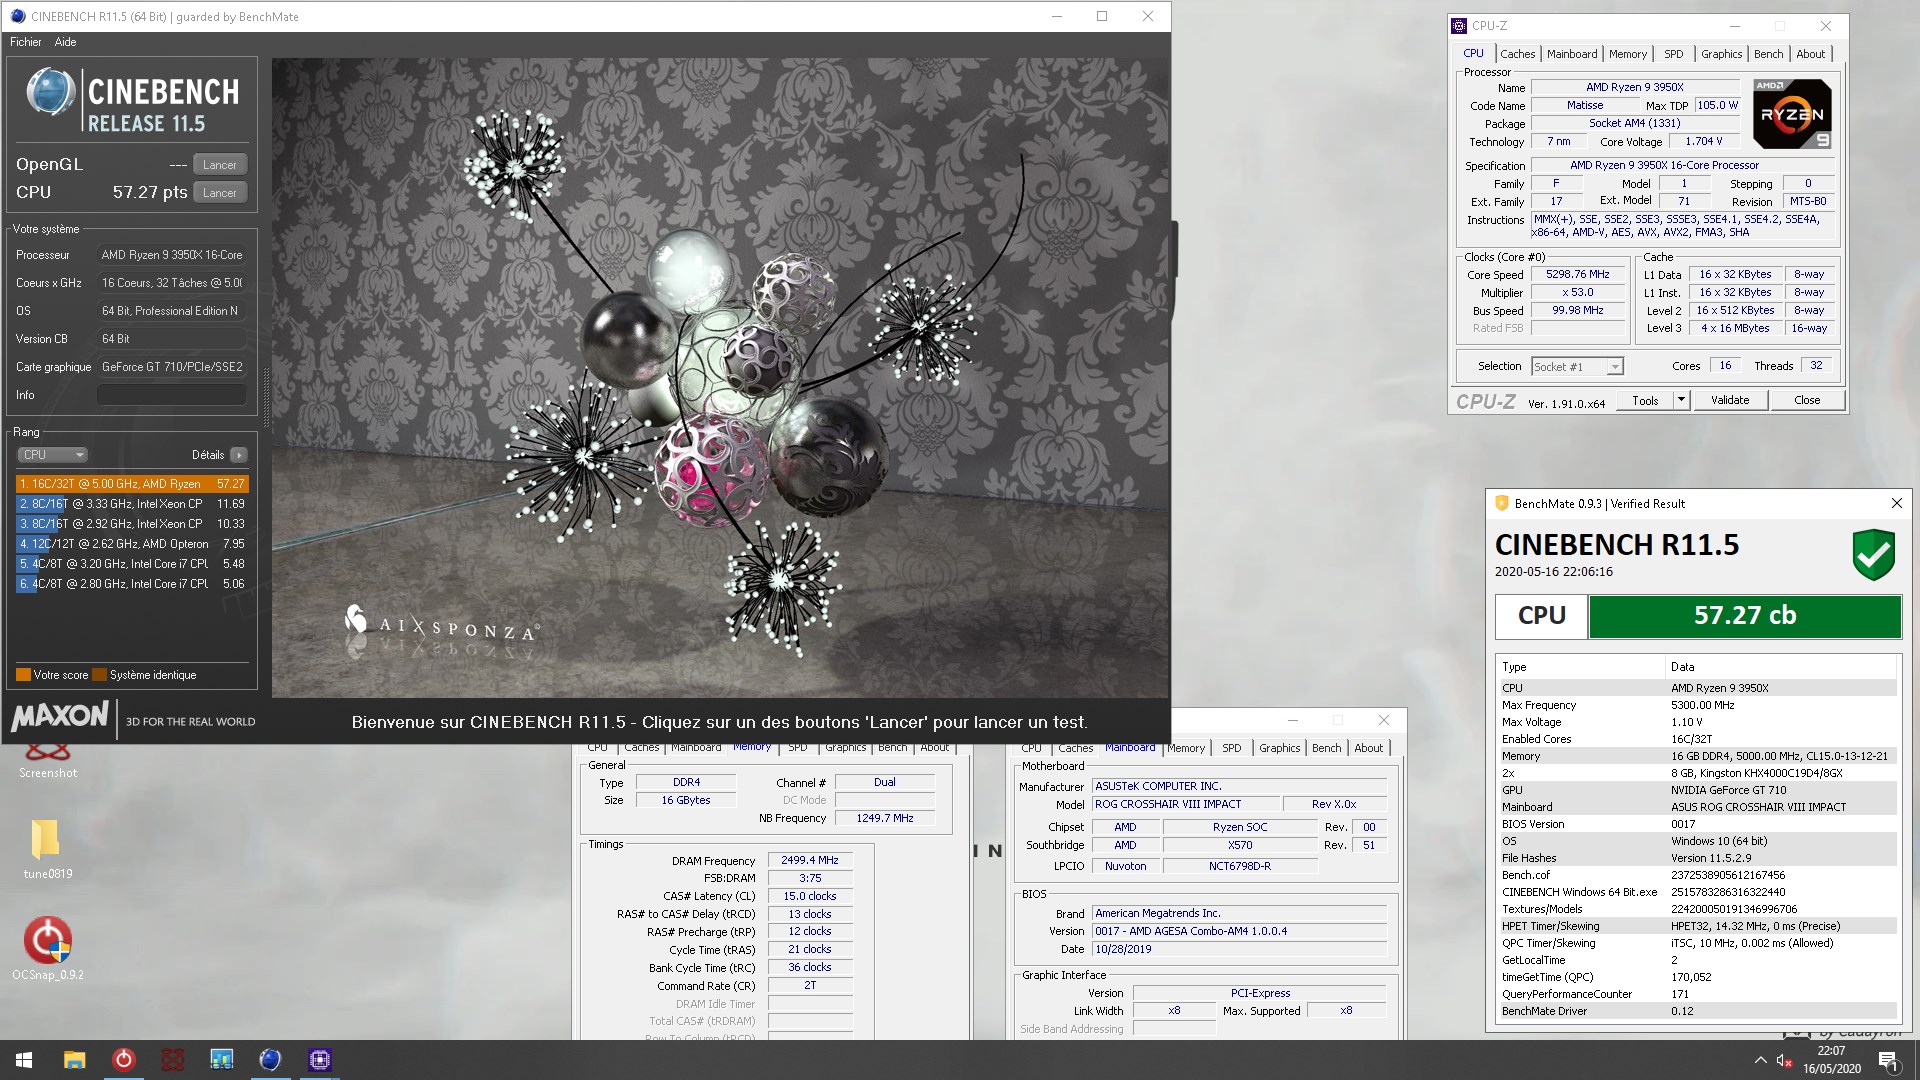This screenshot has width=1920, height=1080.
Task: Click the rendered spheres scene image
Action: point(720,378)
